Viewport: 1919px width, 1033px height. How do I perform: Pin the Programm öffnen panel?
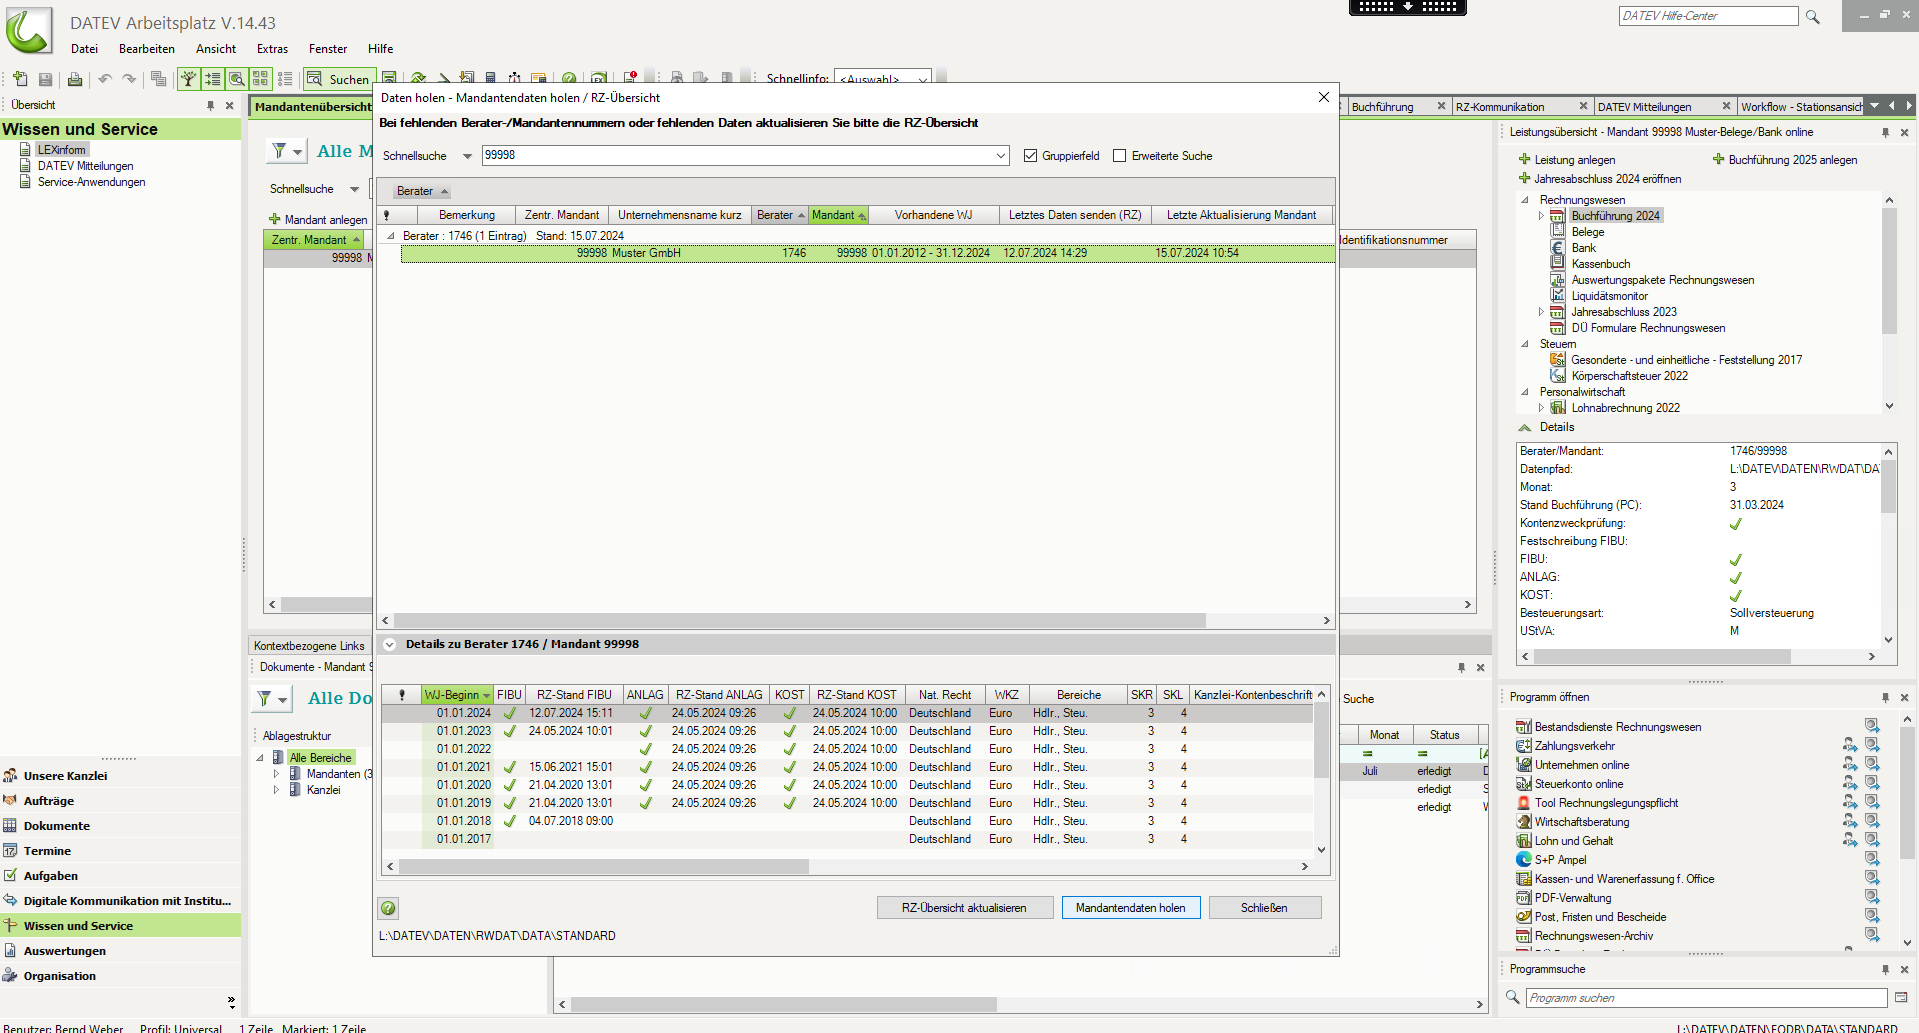click(1885, 697)
